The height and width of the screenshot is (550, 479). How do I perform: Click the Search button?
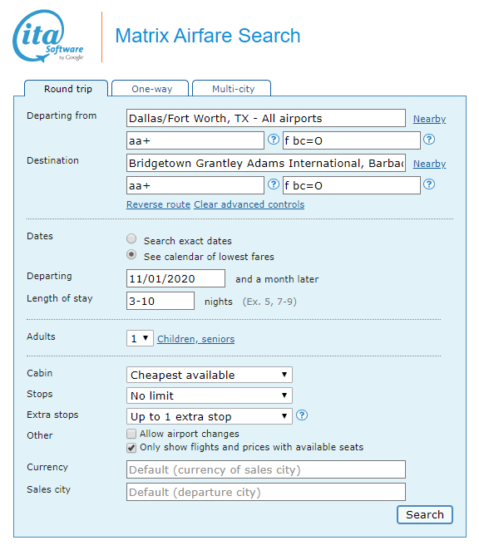(425, 515)
